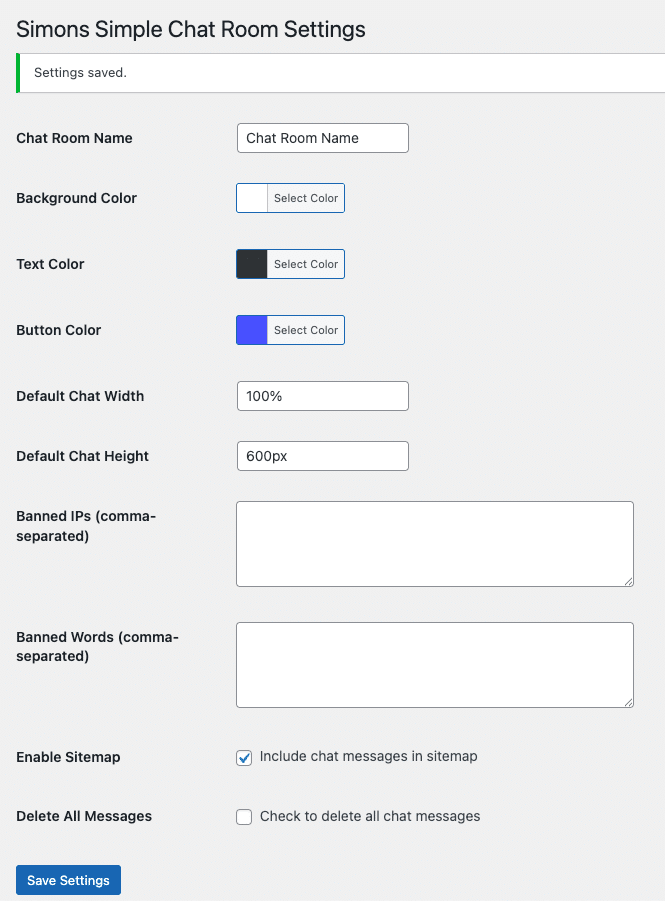Image resolution: width=665 pixels, height=901 pixels.
Task: Focus the Default Chat Width field
Action: click(322, 396)
